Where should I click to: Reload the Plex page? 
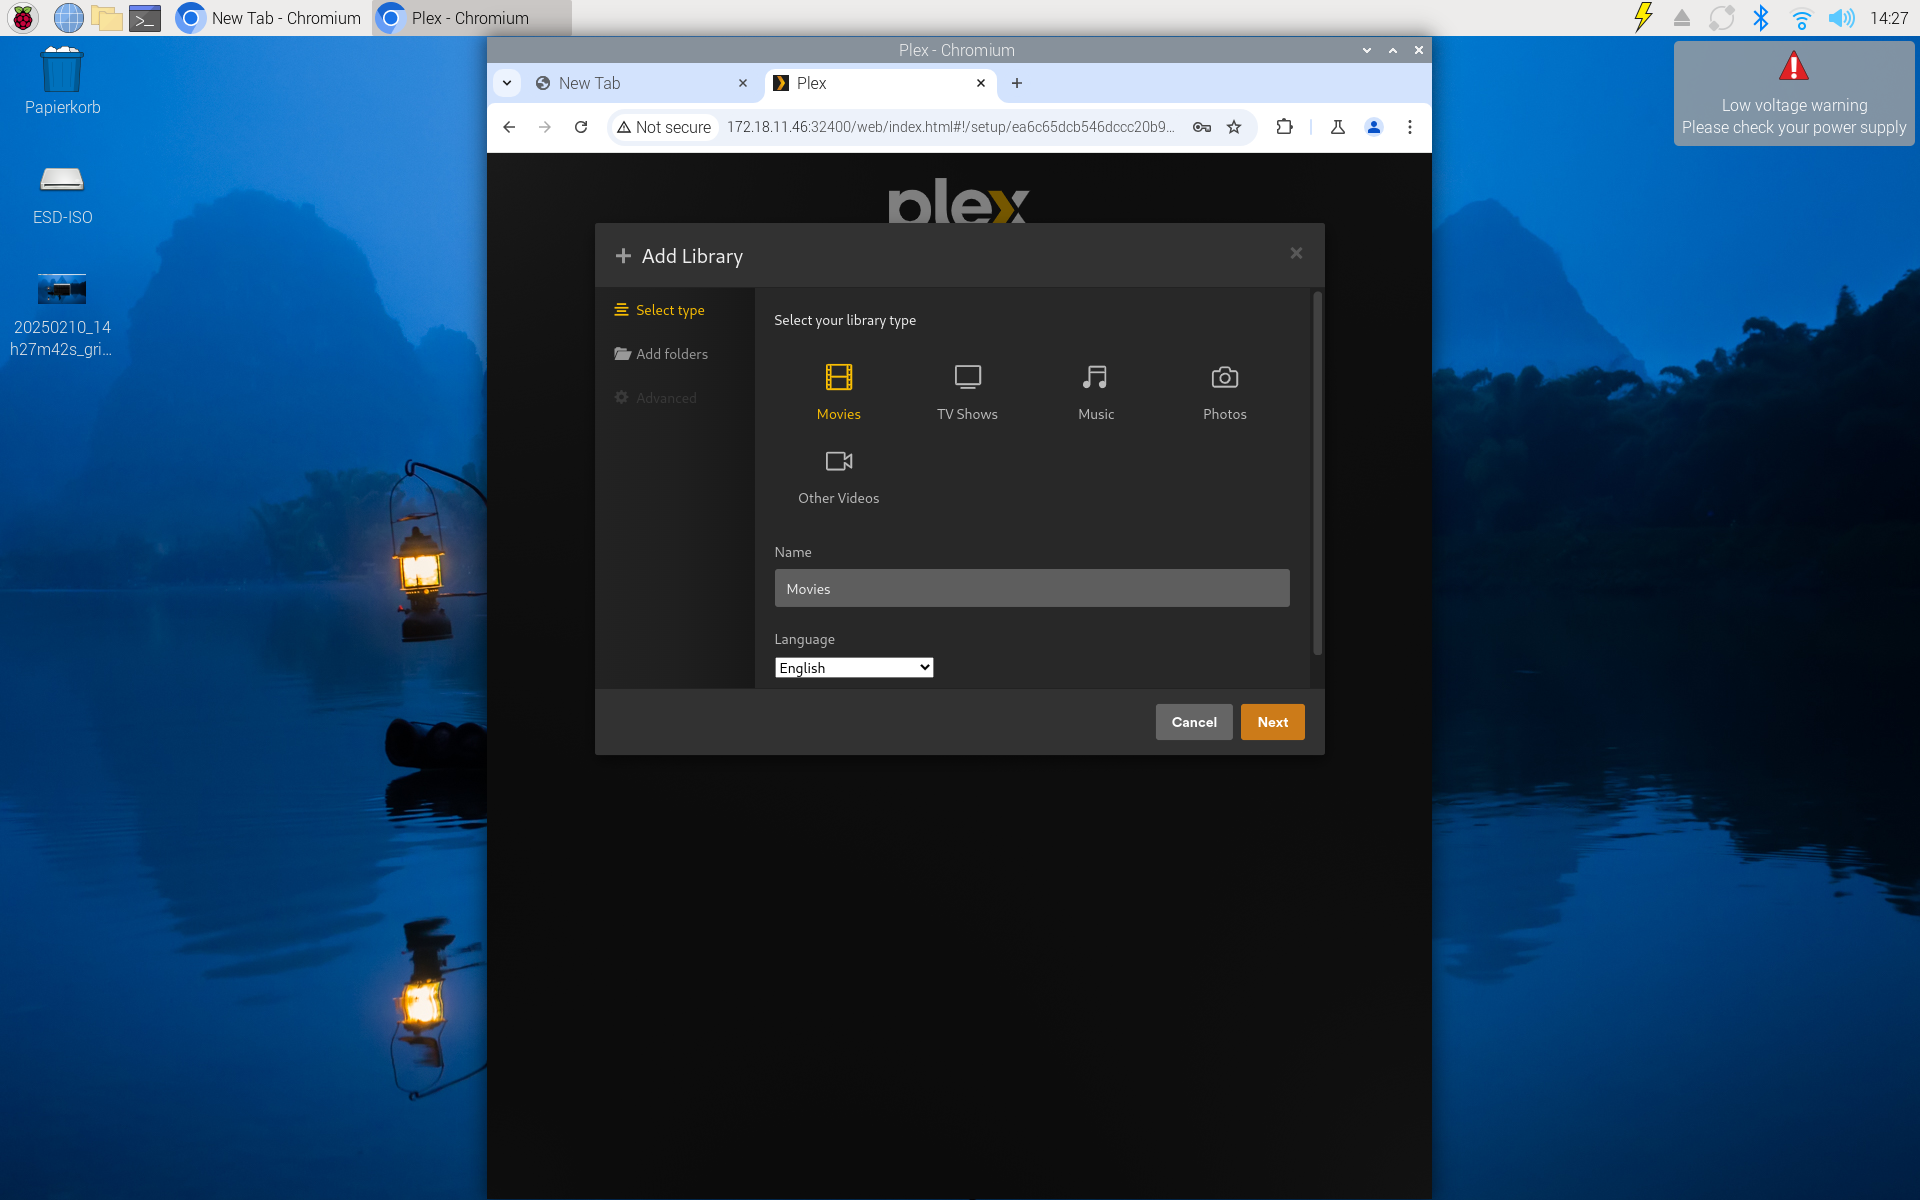[581, 127]
